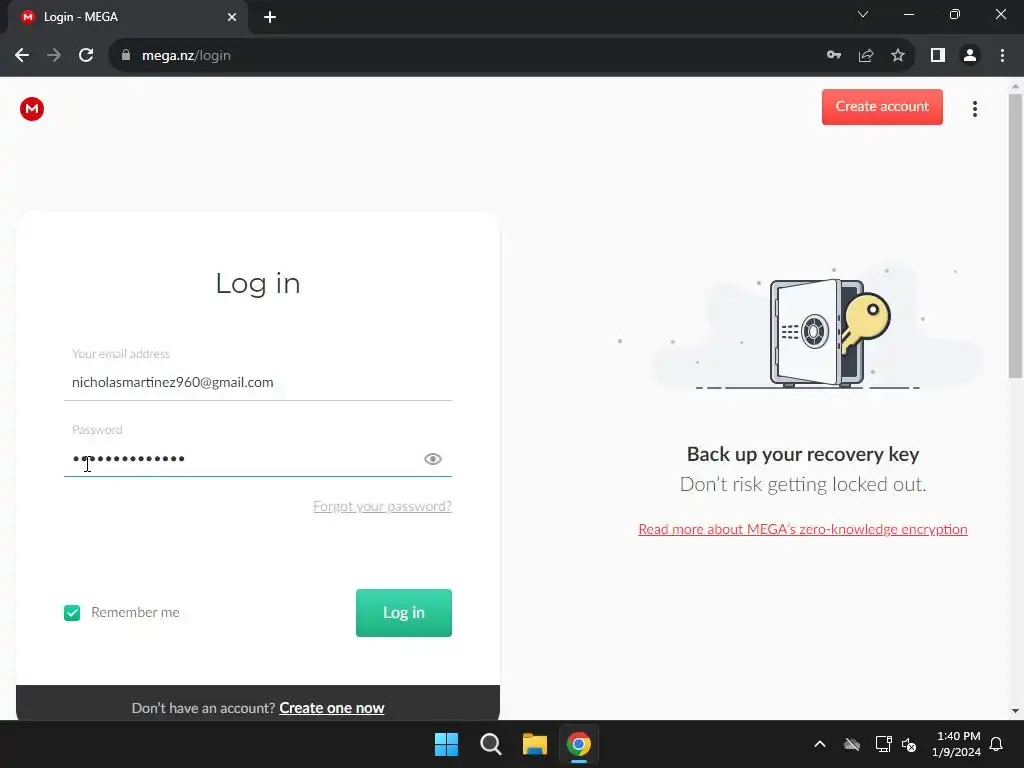Open Windows taskbar Search

coord(490,744)
